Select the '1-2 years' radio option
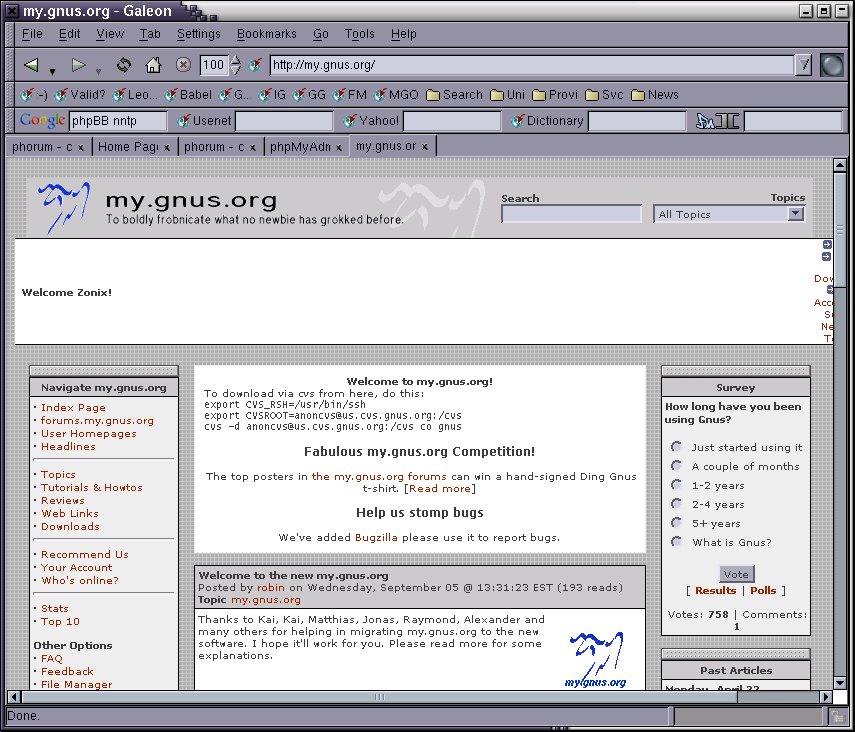Viewport: 855px width, 732px height. 676,485
